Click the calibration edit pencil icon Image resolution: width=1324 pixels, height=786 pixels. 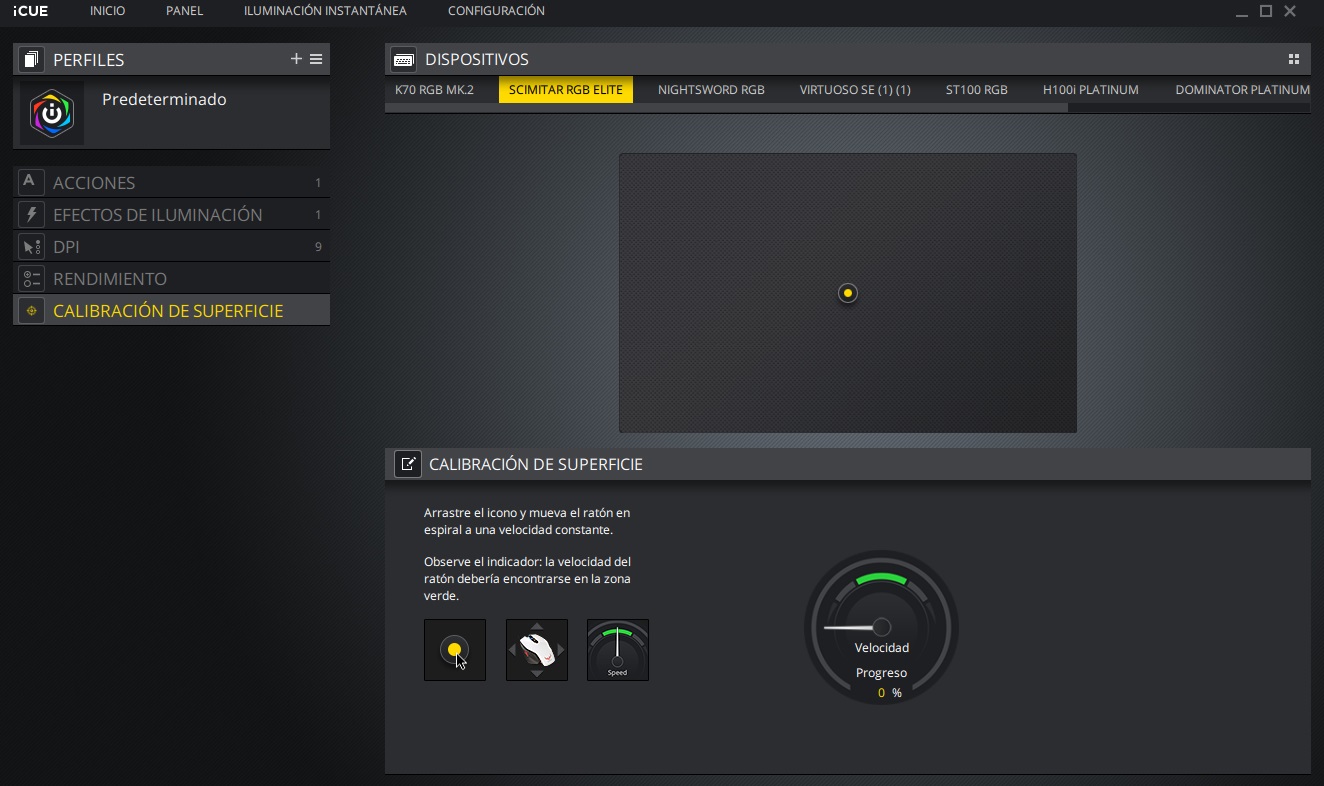click(x=408, y=464)
